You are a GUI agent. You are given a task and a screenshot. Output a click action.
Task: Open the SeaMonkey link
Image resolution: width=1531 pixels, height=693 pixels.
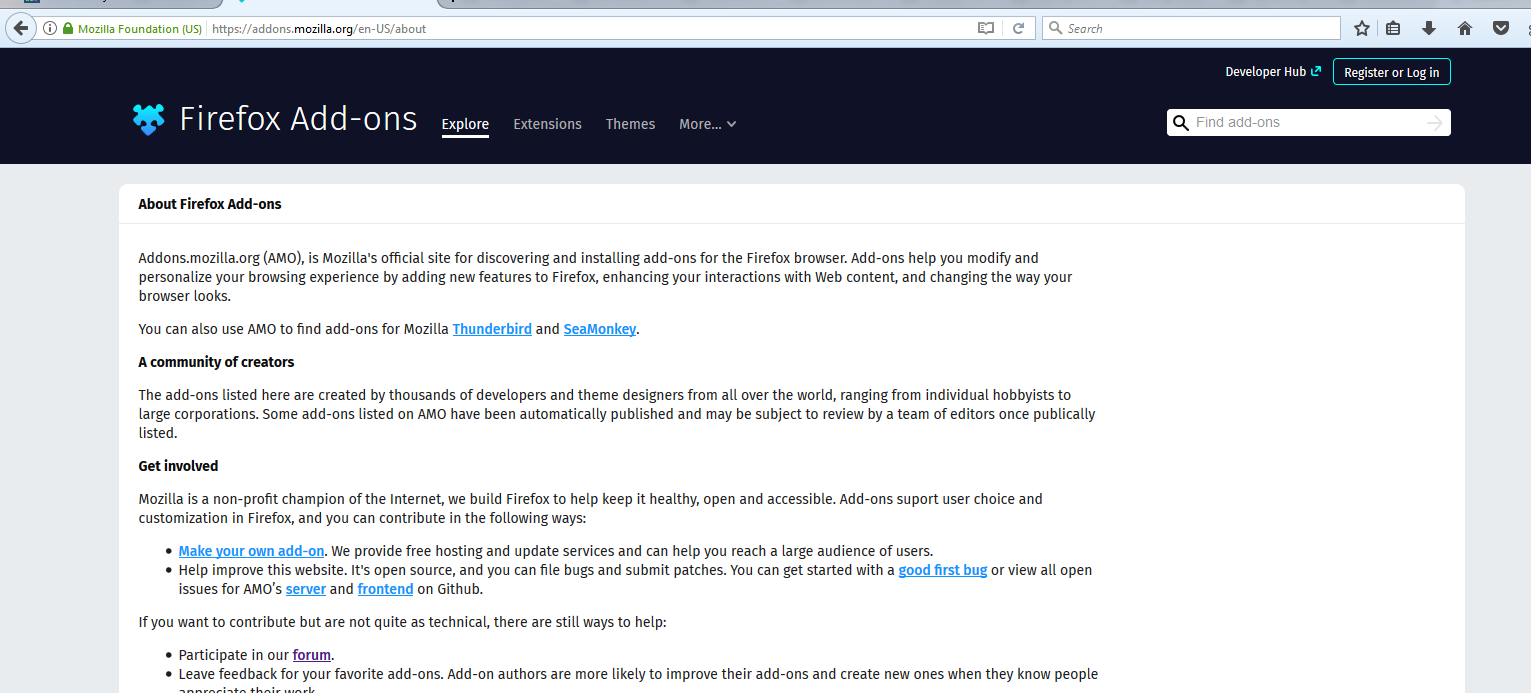click(x=600, y=329)
